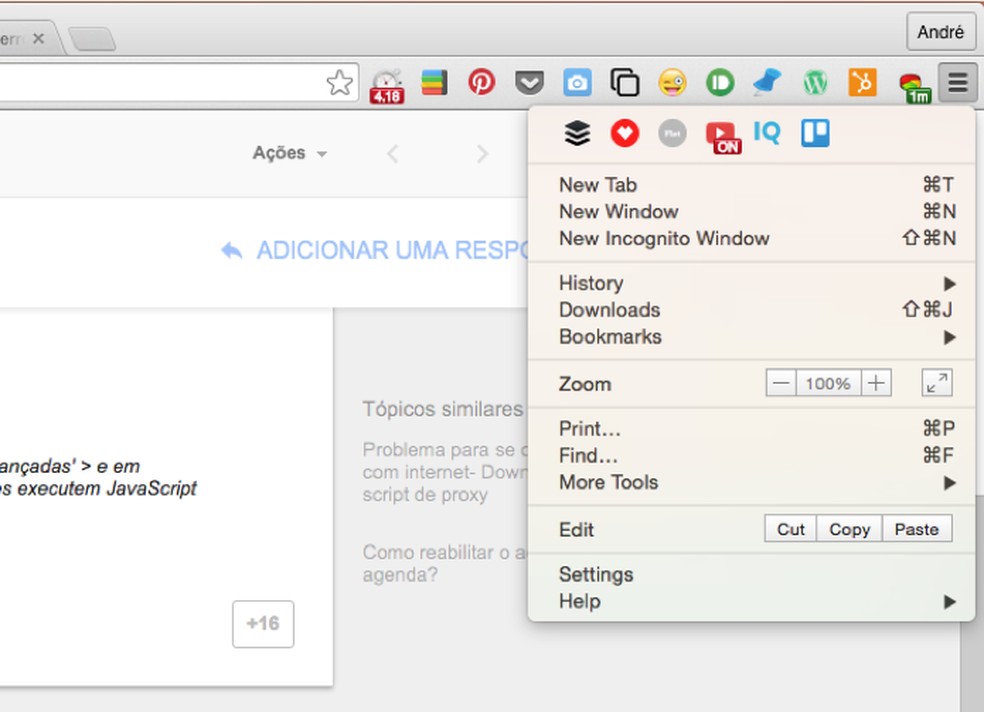The width and height of the screenshot is (984, 712).
Task: Click the Pocket save extension icon
Action: tap(529, 82)
